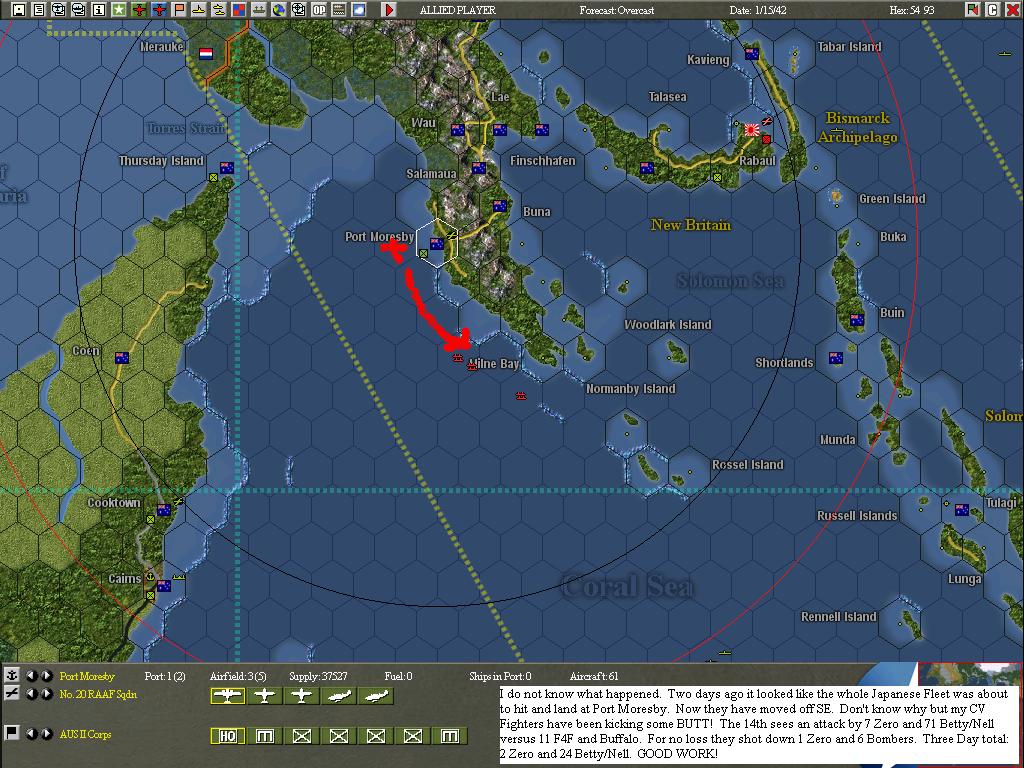Click red plane on blue background icon
Image resolution: width=1024 pixels, height=768 pixels.
pyautogui.click(x=159, y=10)
